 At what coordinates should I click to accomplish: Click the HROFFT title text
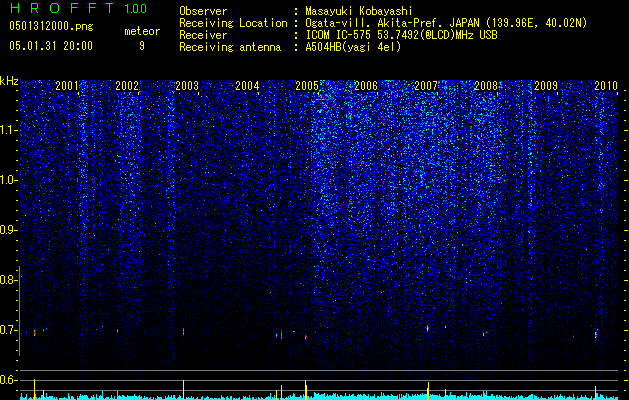[62, 8]
